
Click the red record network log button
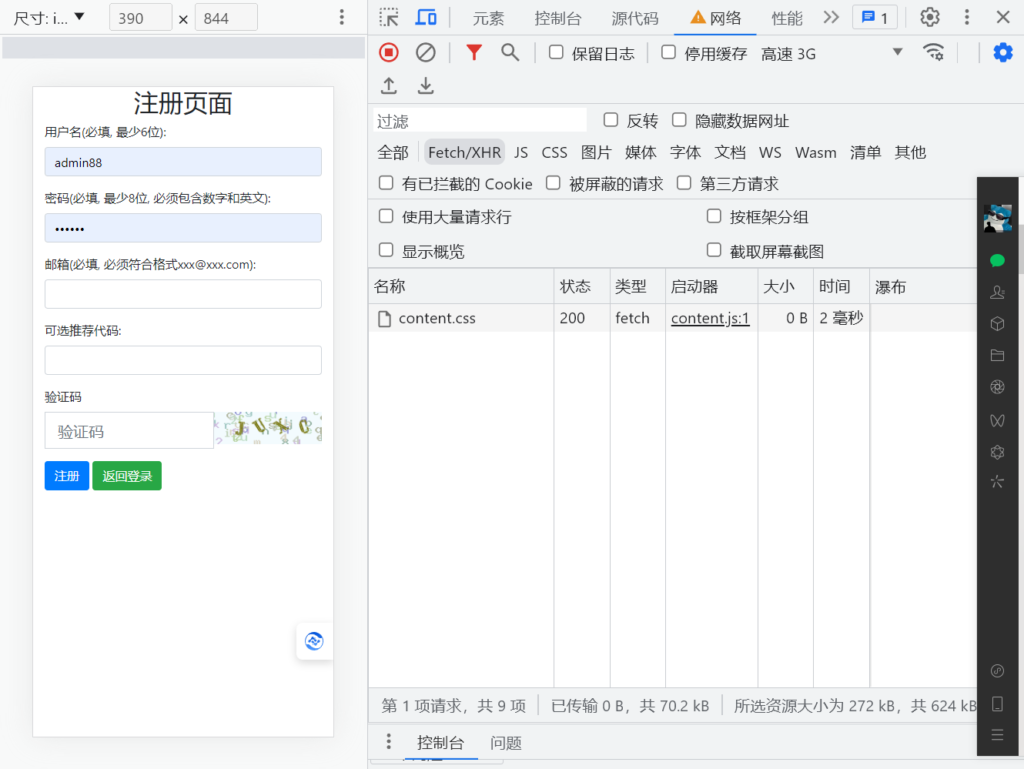(388, 52)
